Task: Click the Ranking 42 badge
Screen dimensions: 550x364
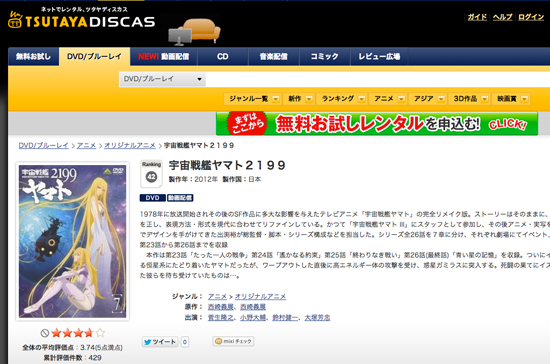Action: click(x=151, y=174)
